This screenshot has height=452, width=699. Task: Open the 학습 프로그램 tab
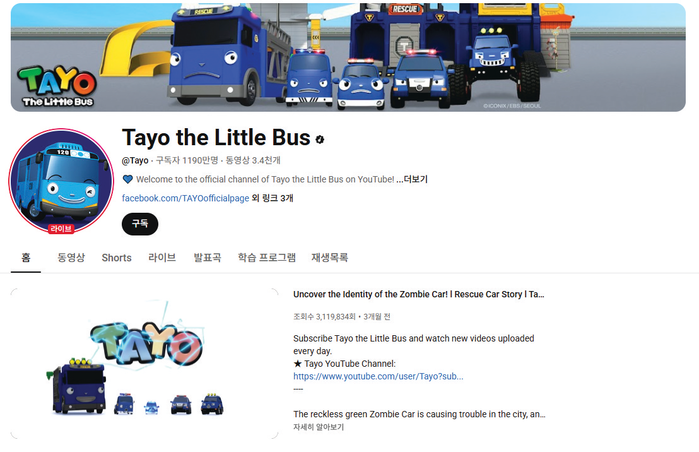click(x=267, y=258)
